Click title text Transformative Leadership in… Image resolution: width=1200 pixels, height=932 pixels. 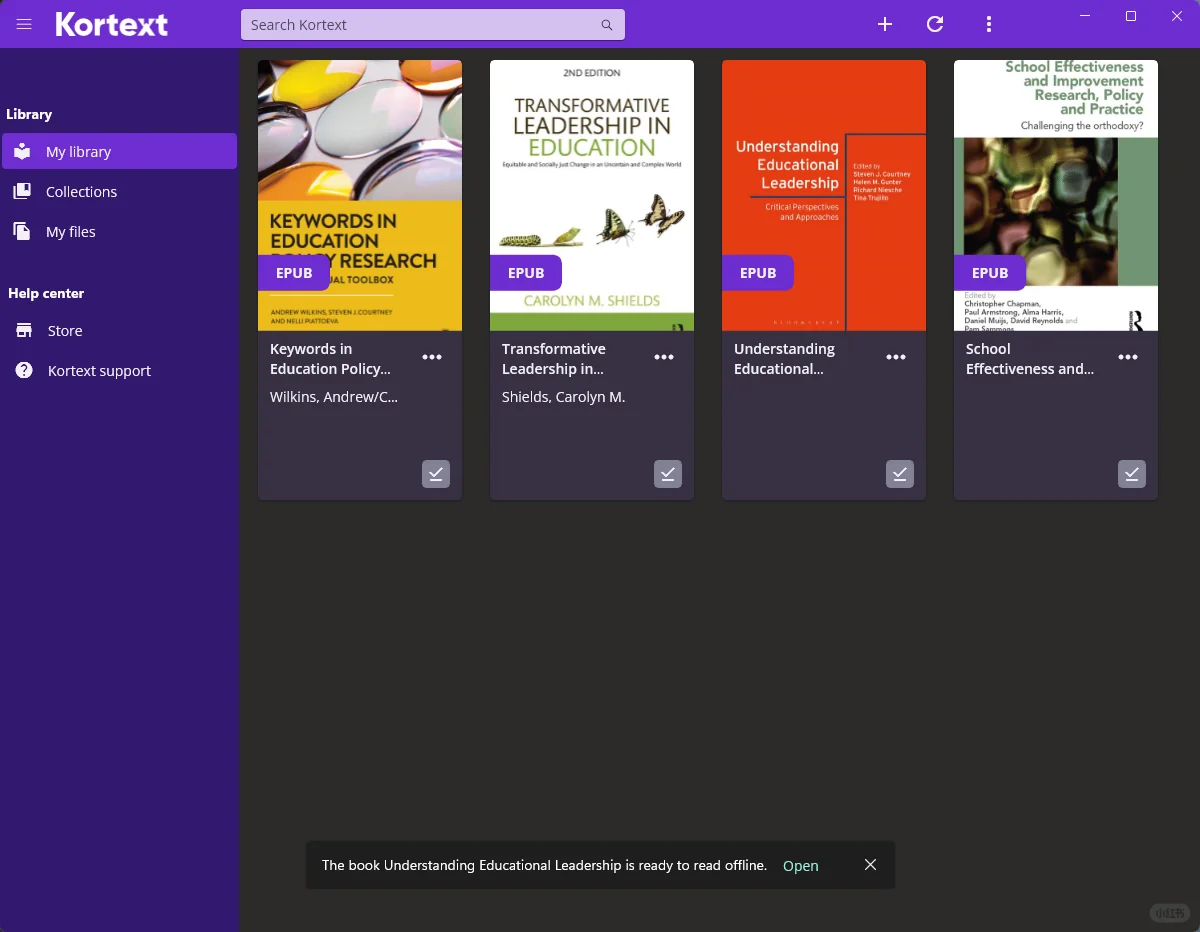pyautogui.click(x=554, y=359)
